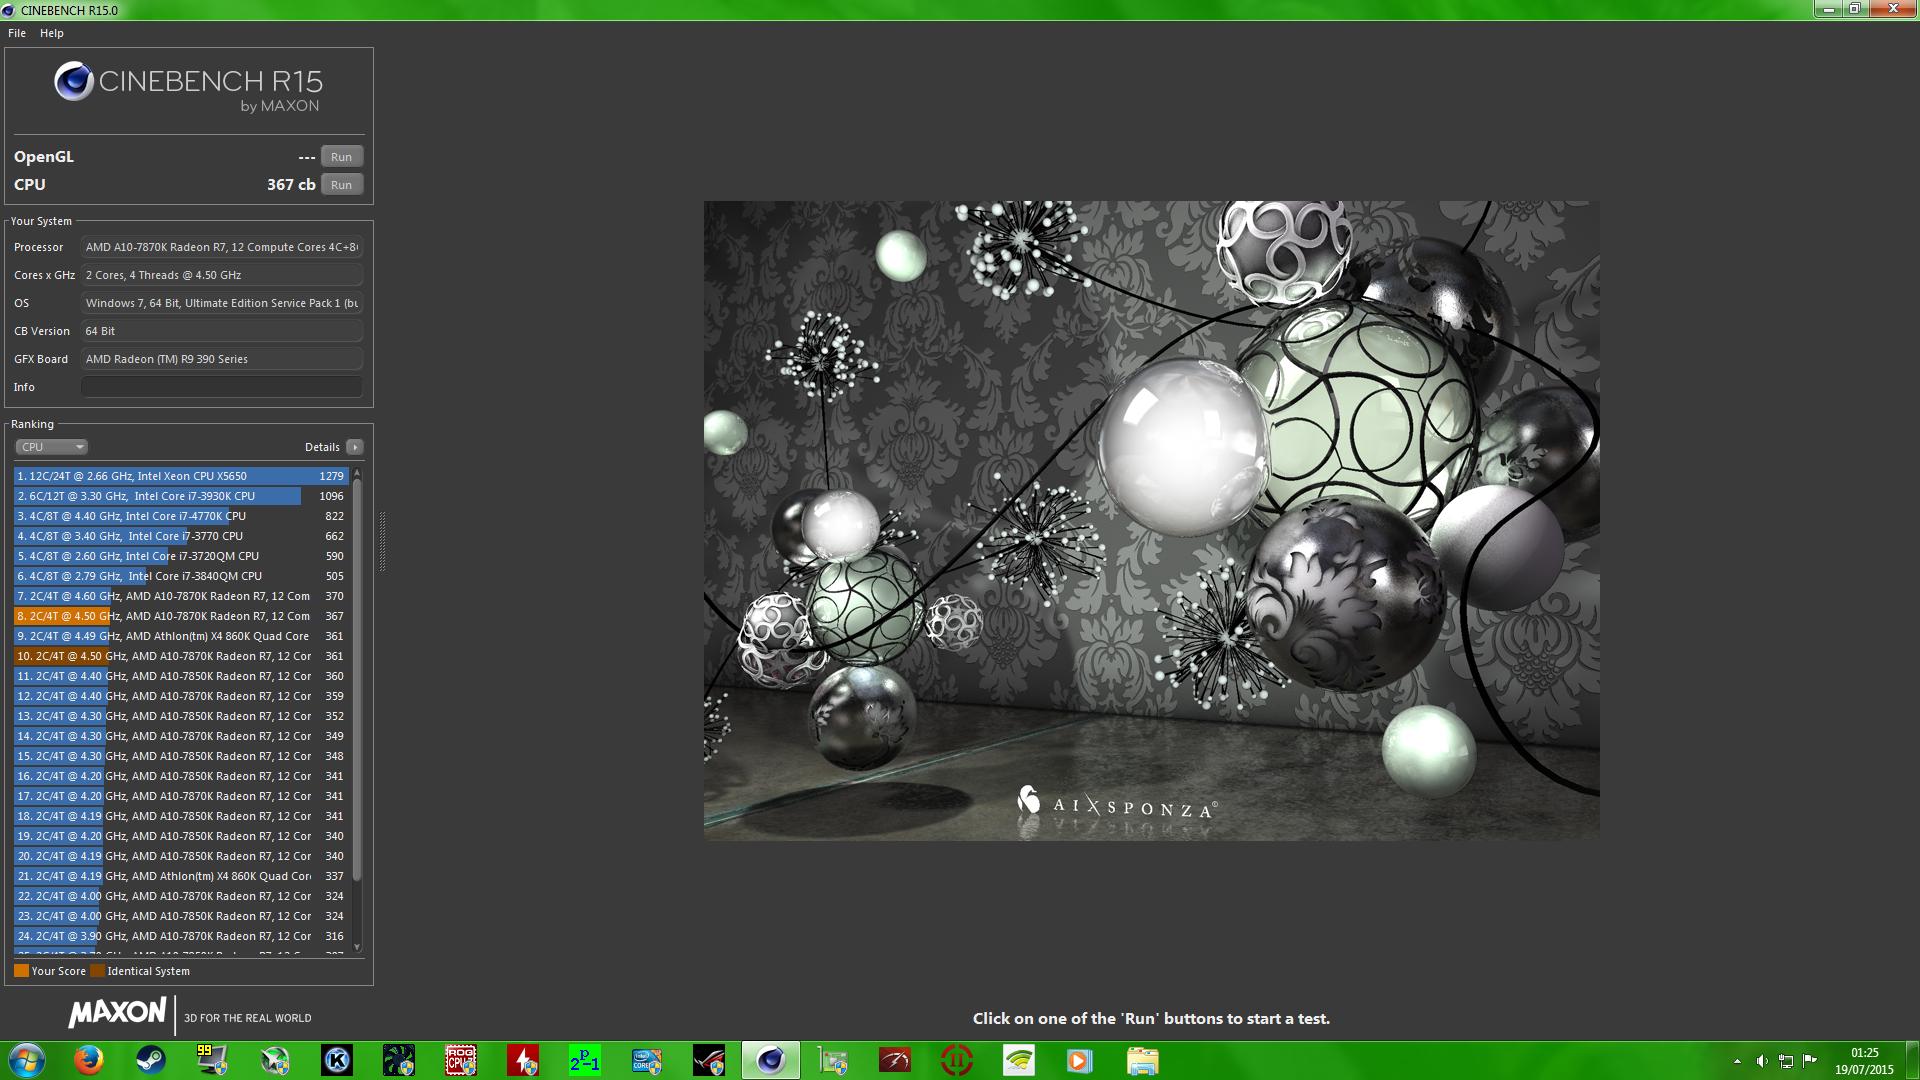Open the red circular pause taskbar icon
Image resolution: width=1920 pixels, height=1080 pixels.
(957, 1061)
